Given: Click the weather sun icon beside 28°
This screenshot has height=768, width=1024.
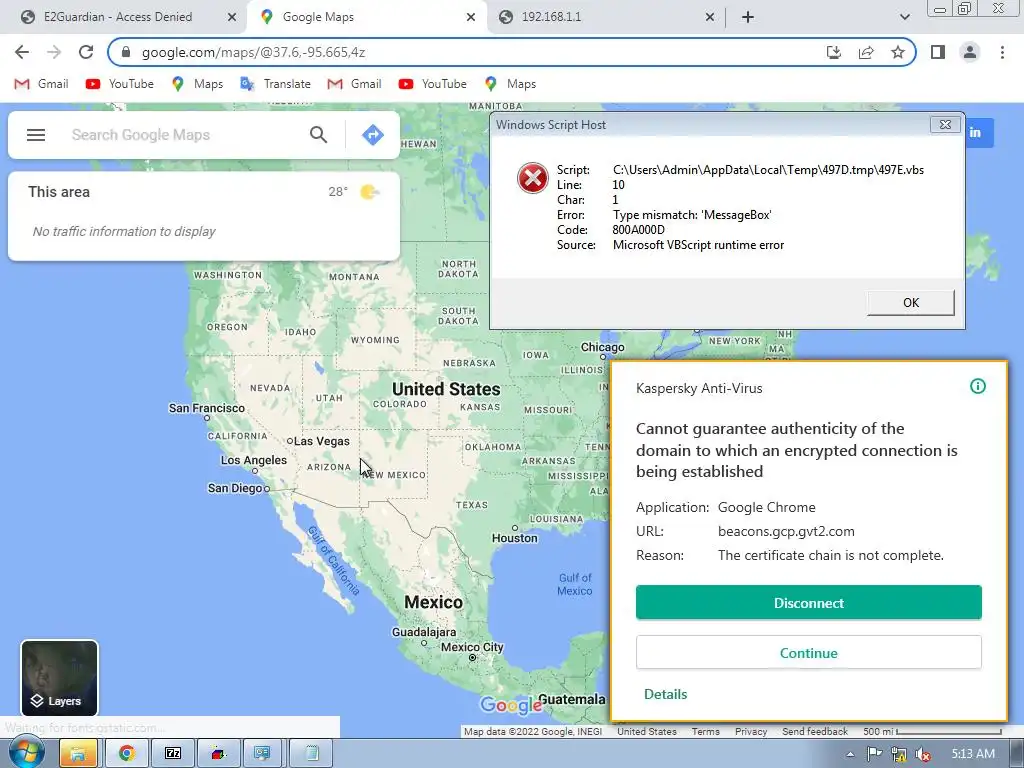Looking at the screenshot, I should (x=370, y=192).
